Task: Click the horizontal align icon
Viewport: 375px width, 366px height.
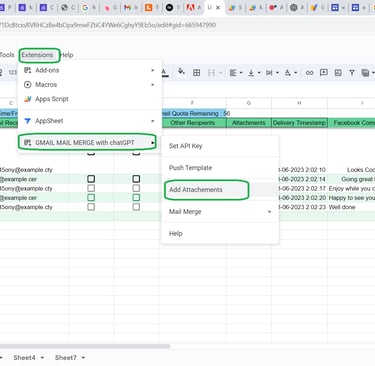Action: point(233,72)
